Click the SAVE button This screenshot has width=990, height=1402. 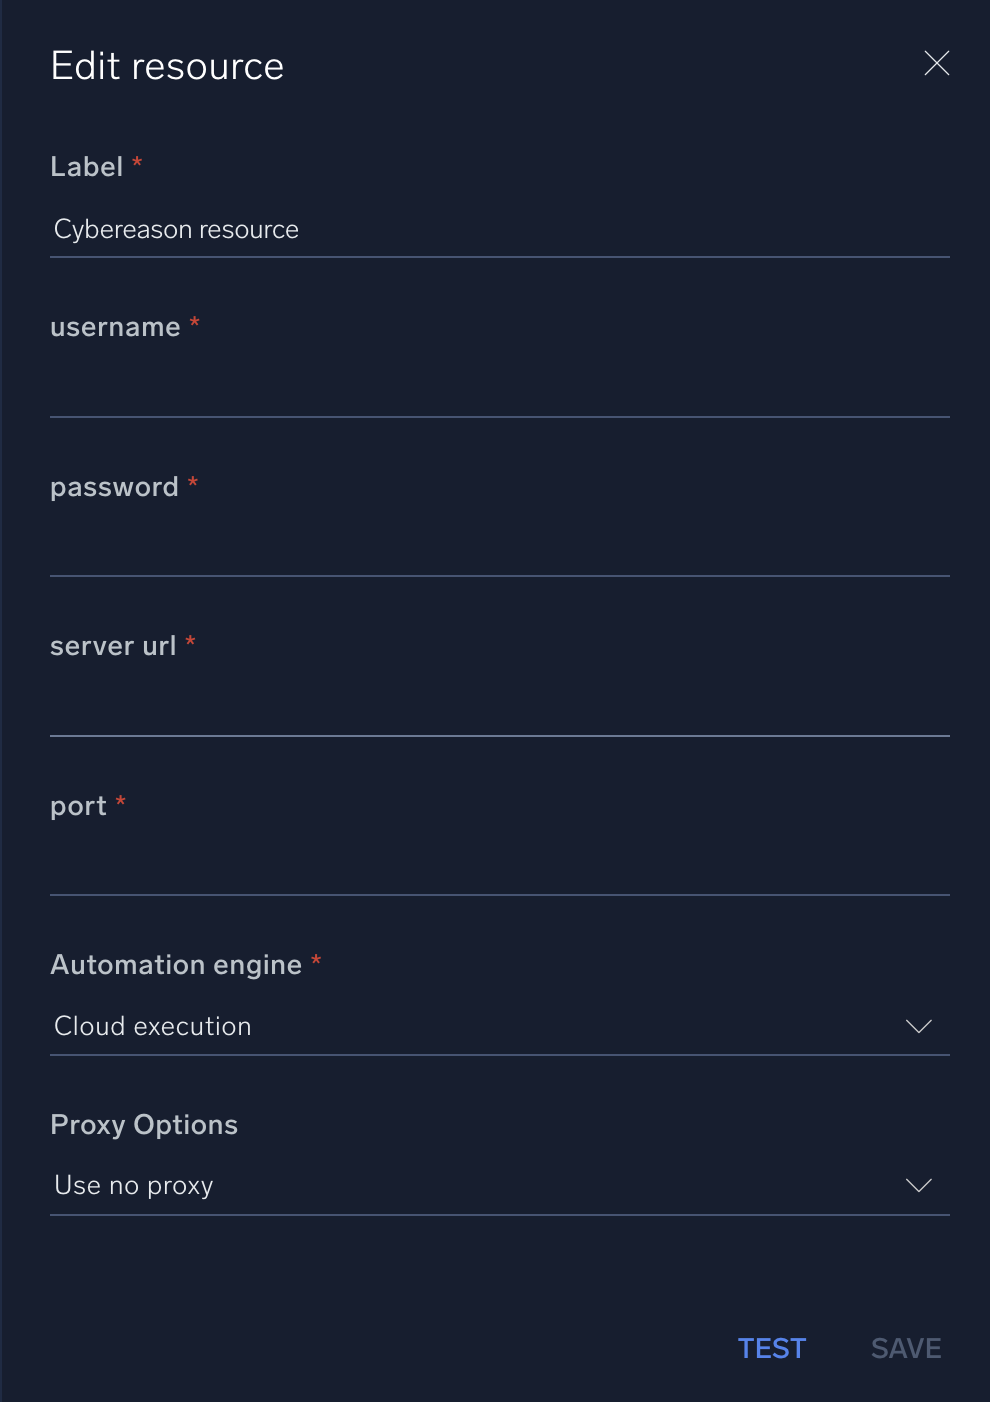[905, 1348]
